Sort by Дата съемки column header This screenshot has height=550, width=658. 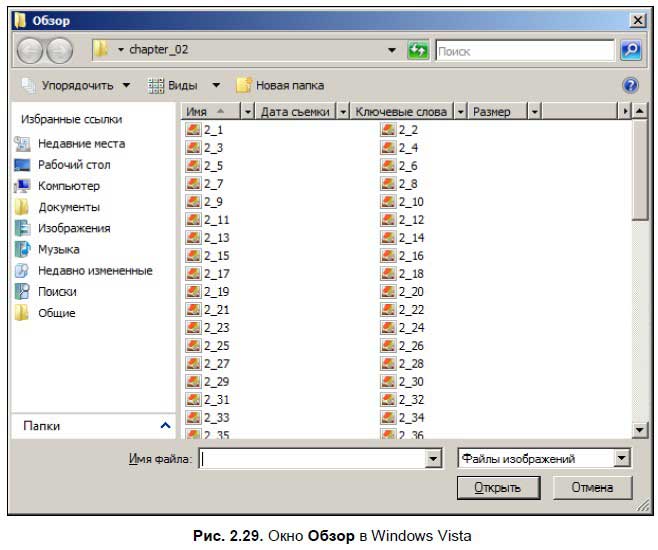click(295, 112)
